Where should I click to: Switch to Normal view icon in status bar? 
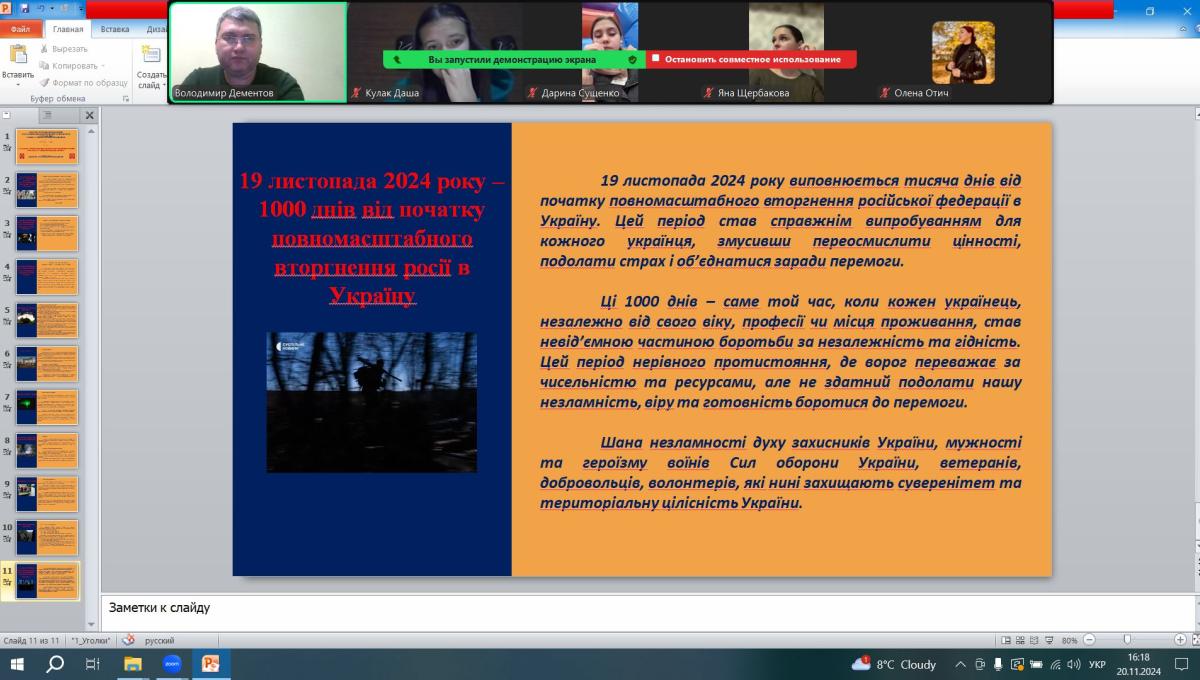point(1005,640)
